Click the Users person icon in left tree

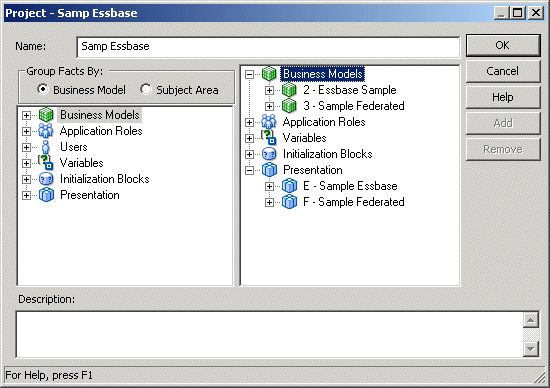click(46, 147)
